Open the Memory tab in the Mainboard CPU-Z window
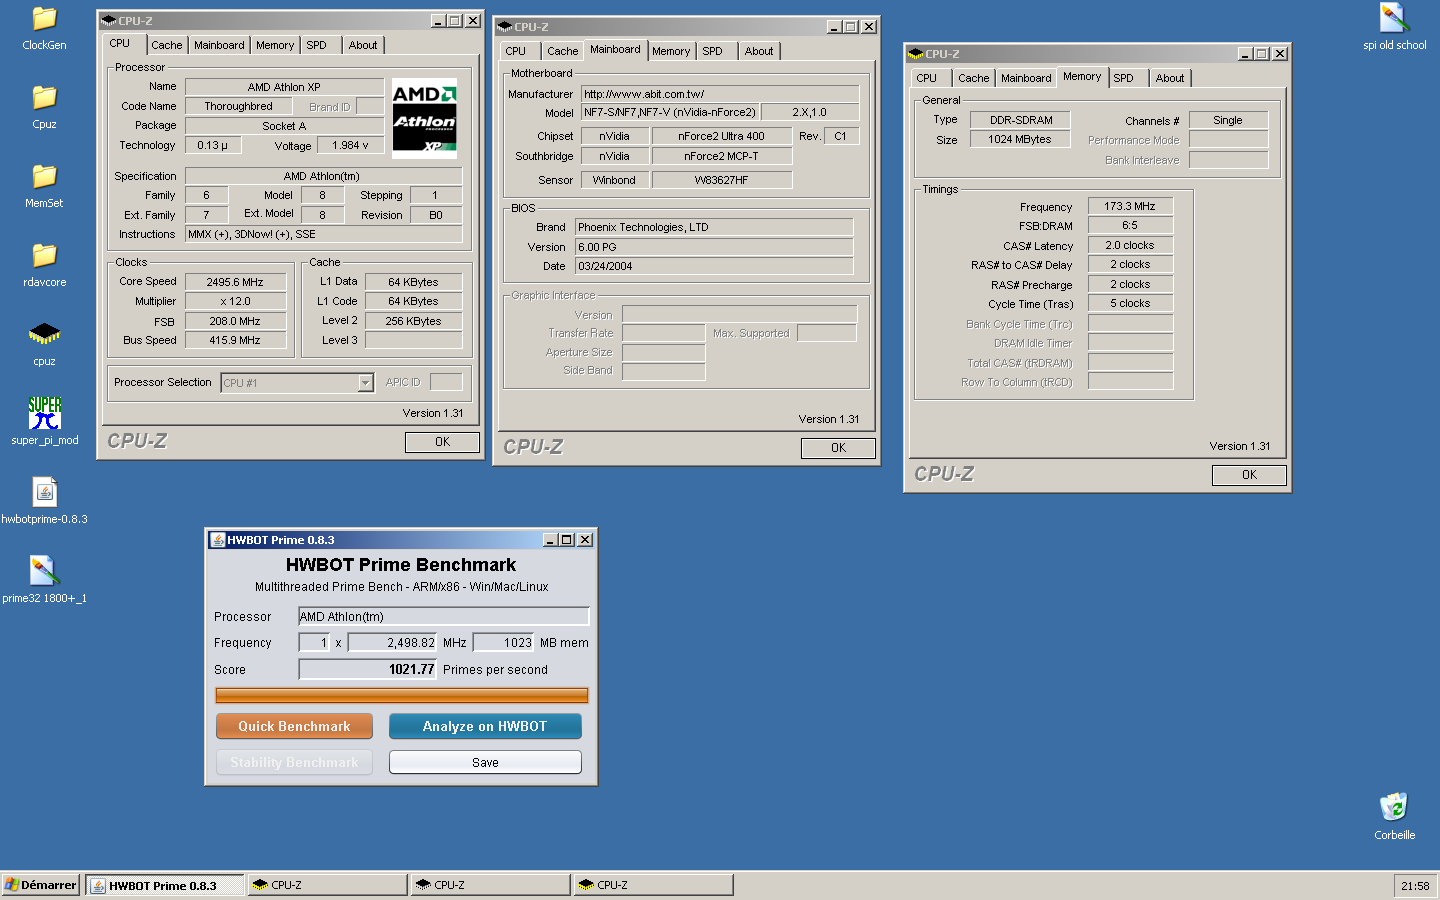The height and width of the screenshot is (900, 1440). [x=671, y=51]
